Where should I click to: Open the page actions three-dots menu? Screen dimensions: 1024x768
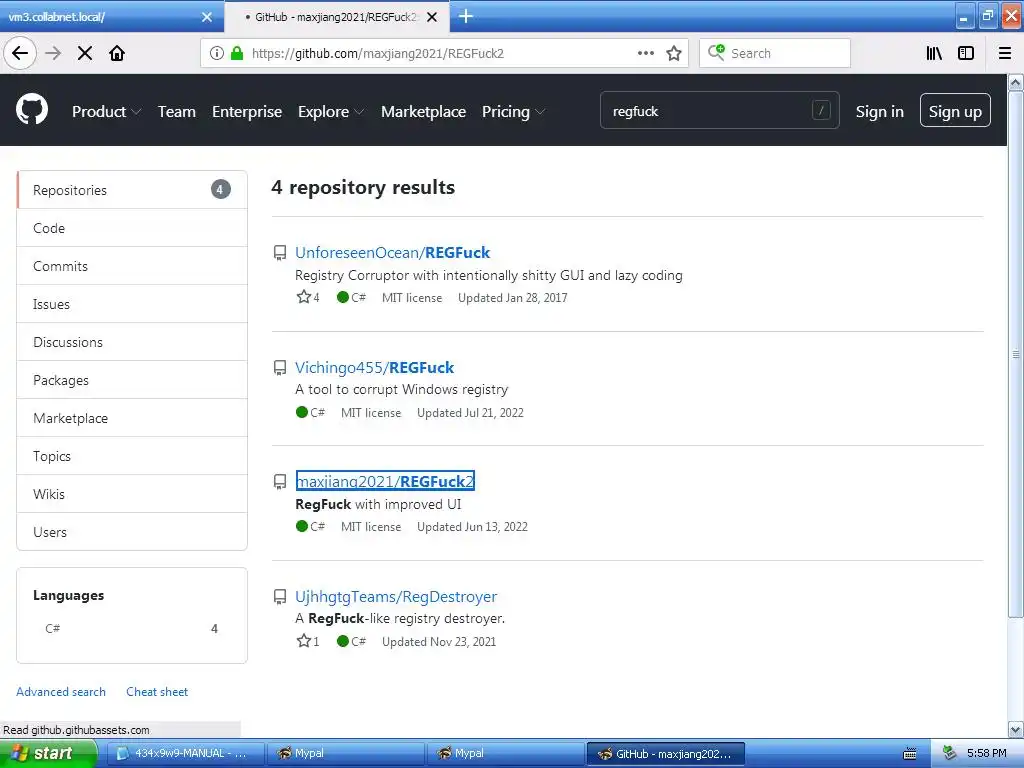pyautogui.click(x=645, y=53)
